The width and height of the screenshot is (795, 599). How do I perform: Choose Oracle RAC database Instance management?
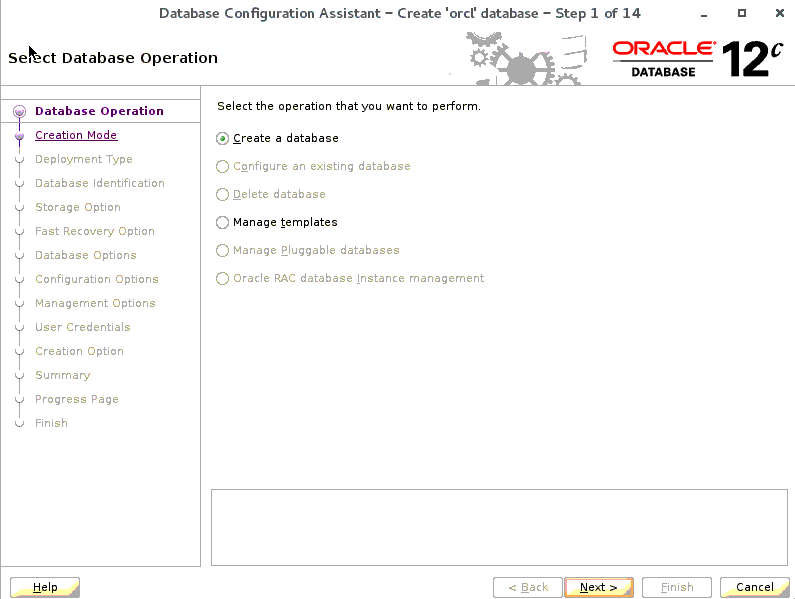223,279
